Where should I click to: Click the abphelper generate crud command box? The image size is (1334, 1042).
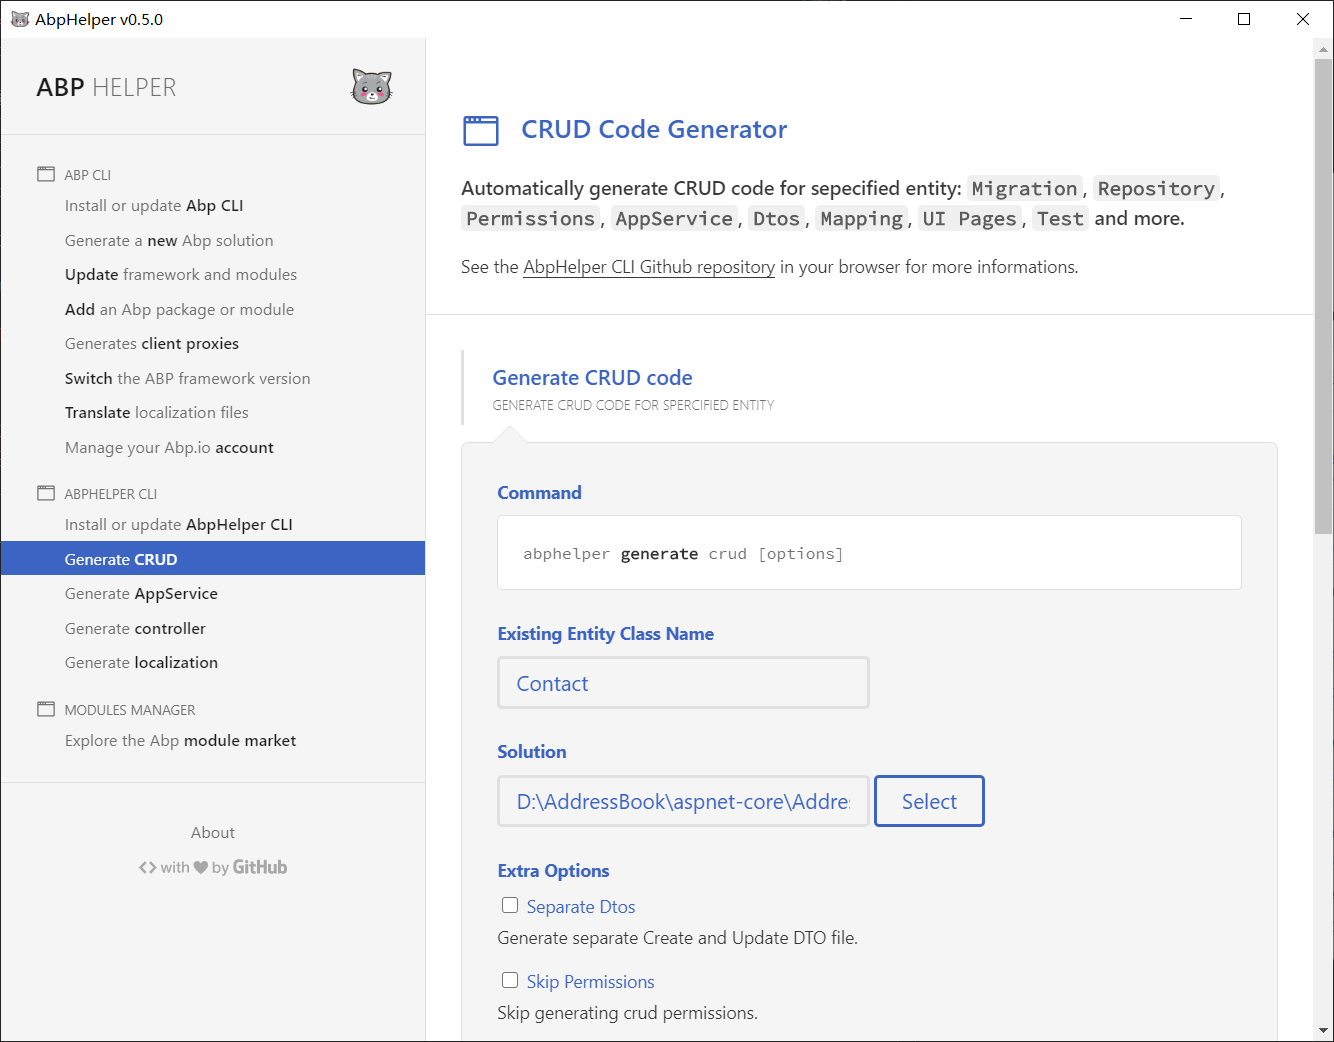869,553
